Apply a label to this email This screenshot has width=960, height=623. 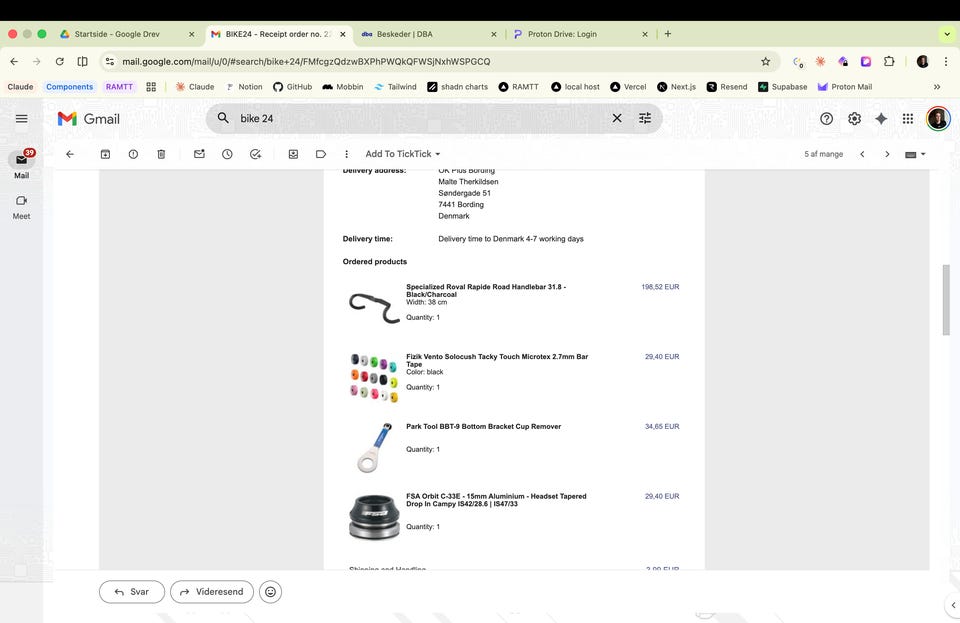[x=321, y=154]
